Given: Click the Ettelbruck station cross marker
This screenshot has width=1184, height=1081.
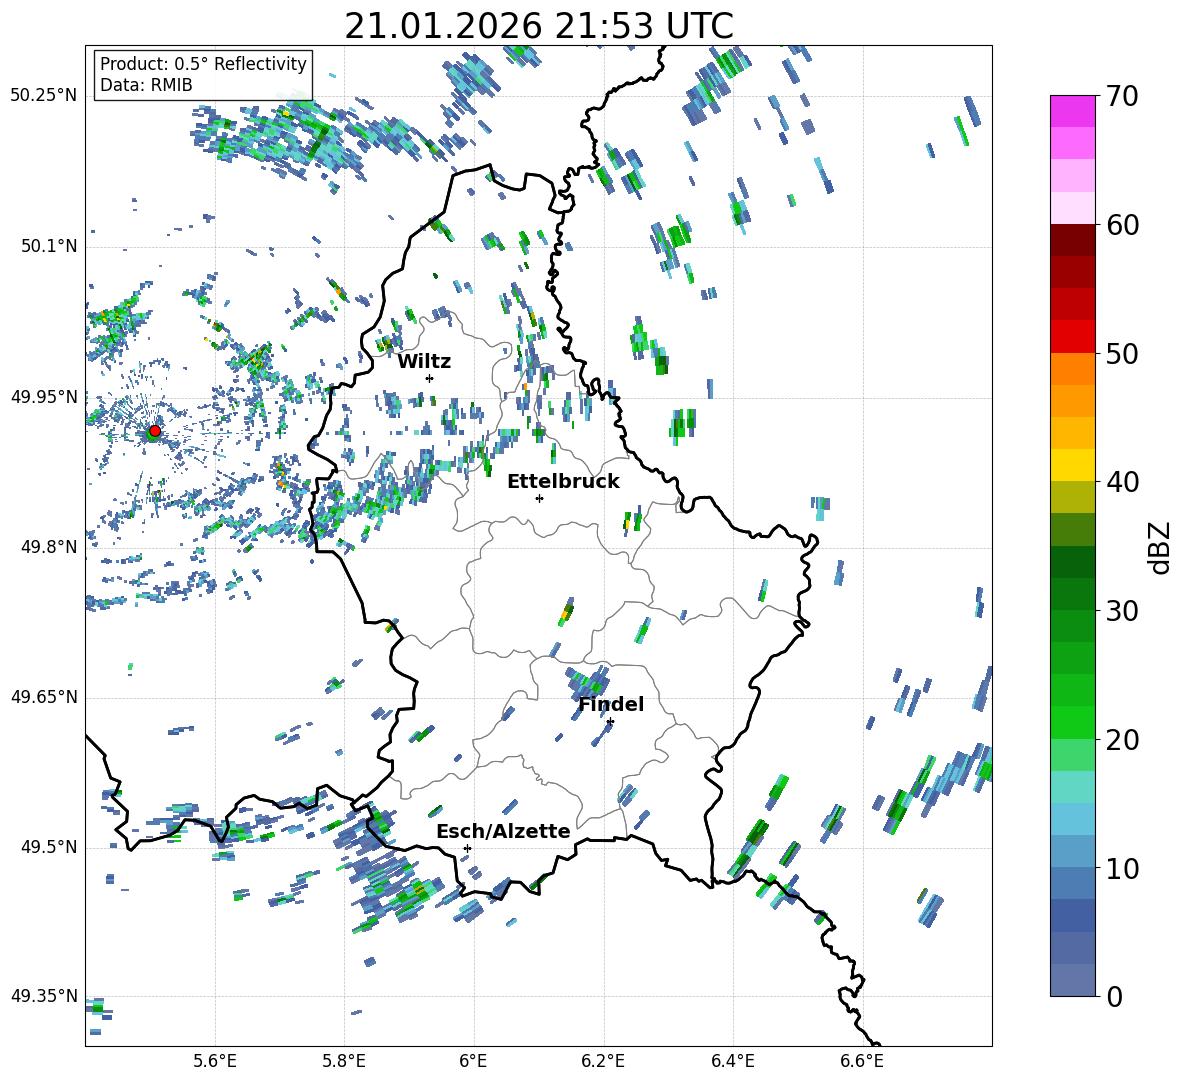Looking at the screenshot, I should [539, 498].
